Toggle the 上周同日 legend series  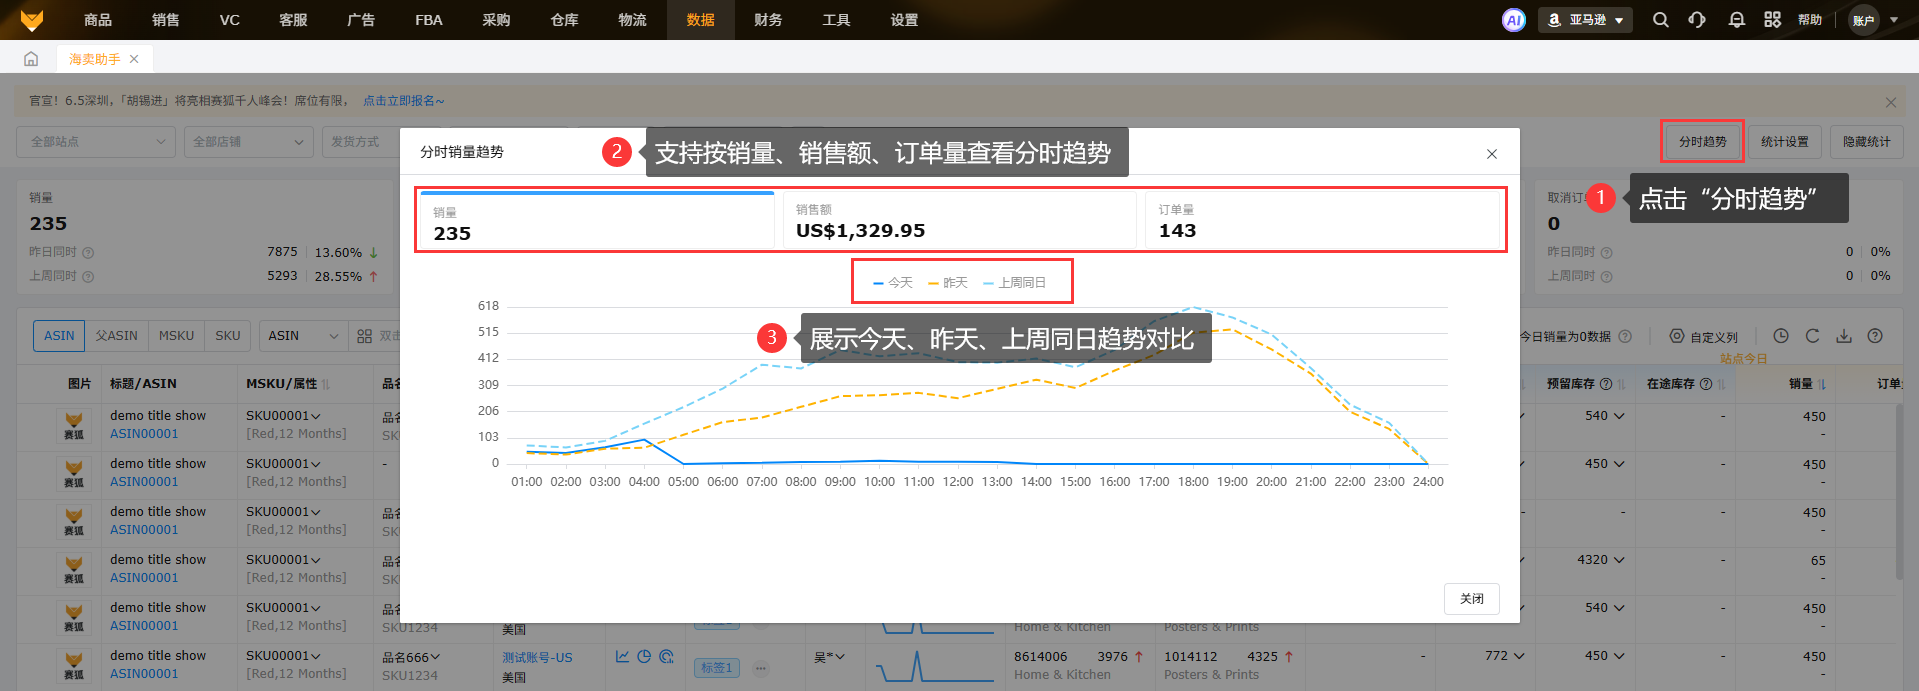(1015, 283)
